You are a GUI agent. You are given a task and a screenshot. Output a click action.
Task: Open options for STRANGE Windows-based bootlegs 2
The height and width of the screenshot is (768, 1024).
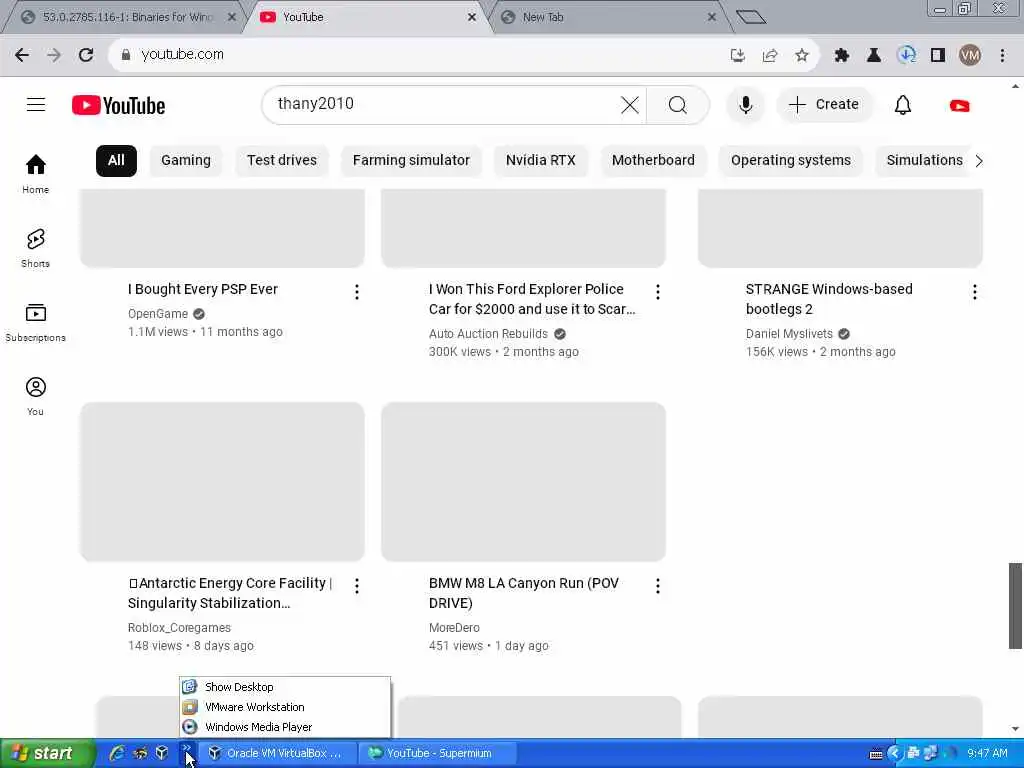click(x=974, y=292)
